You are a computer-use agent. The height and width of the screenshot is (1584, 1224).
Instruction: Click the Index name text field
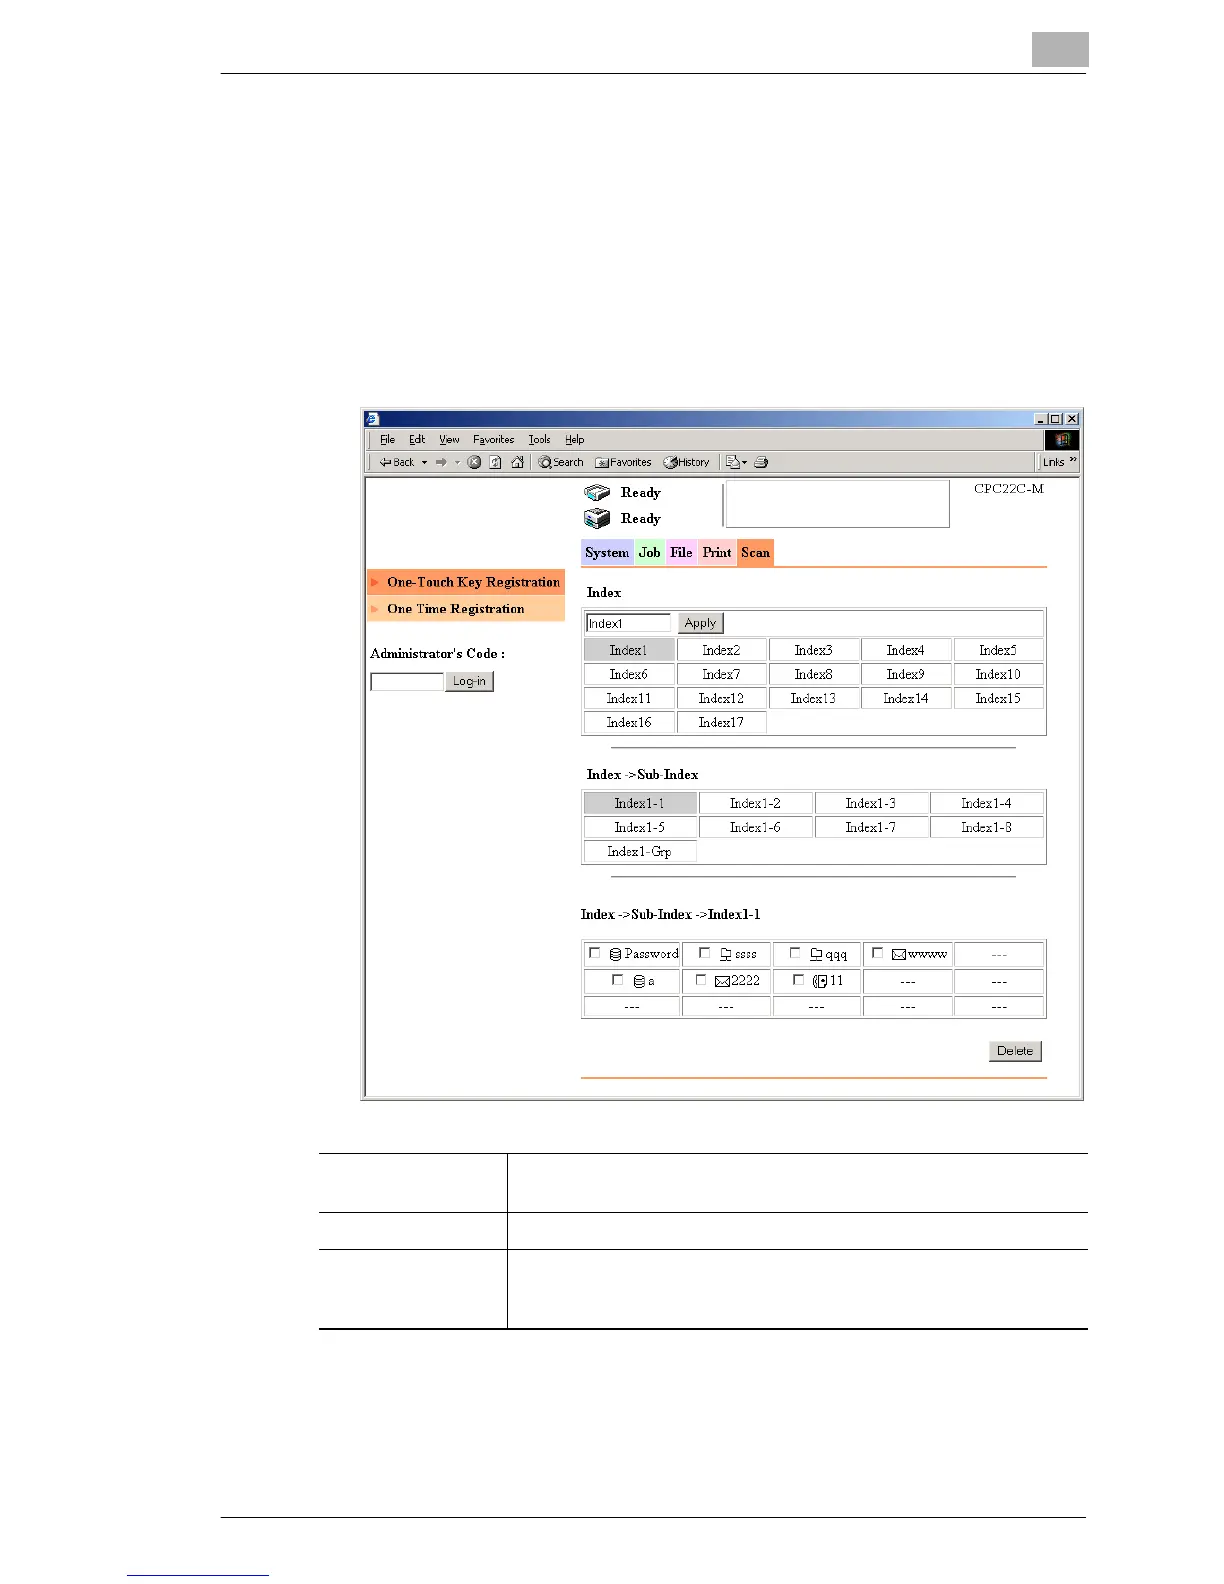628,623
